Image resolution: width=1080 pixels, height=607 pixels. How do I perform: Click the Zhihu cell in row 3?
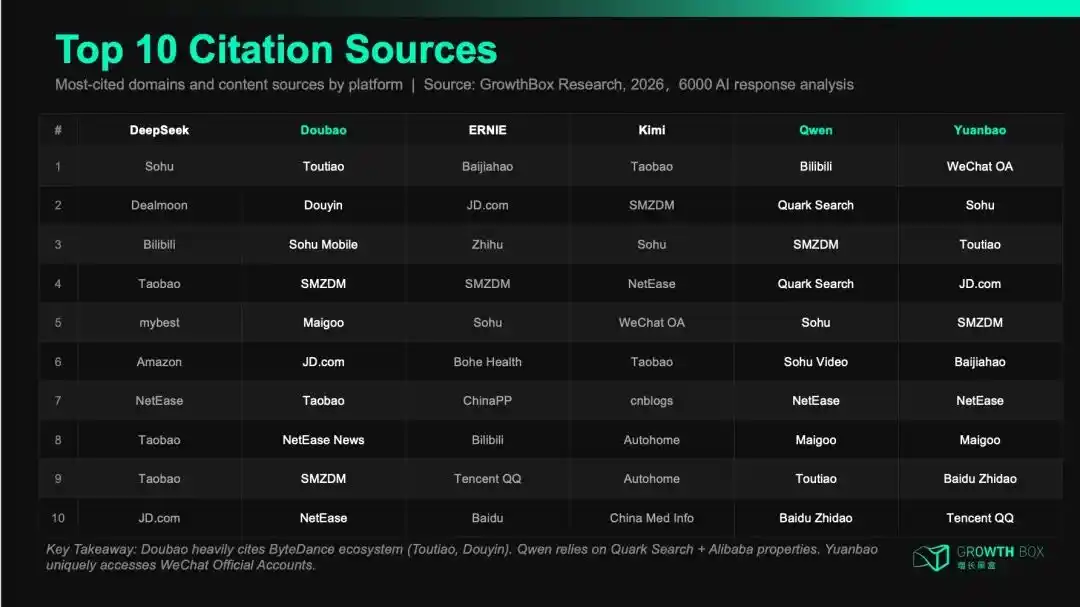click(488, 245)
